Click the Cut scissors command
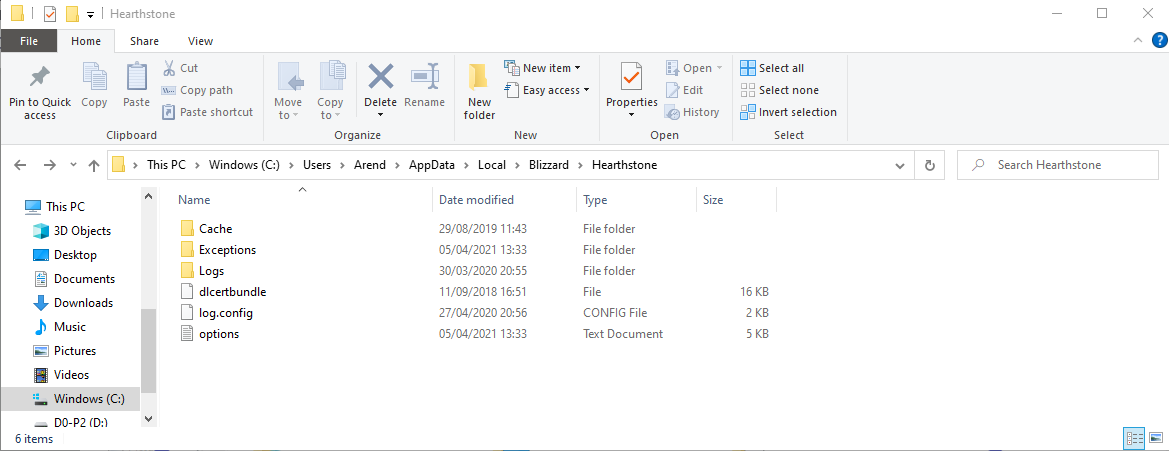Screen dimensions: 1169x451 click(180, 68)
